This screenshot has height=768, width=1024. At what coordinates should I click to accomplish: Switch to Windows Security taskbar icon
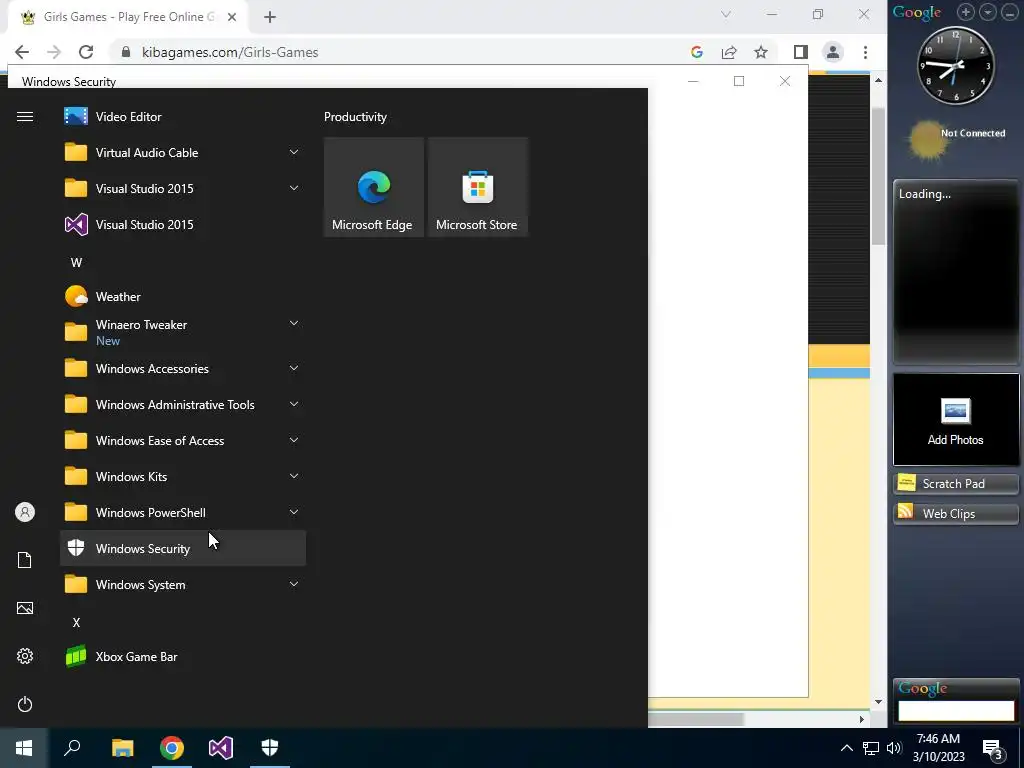(x=270, y=748)
